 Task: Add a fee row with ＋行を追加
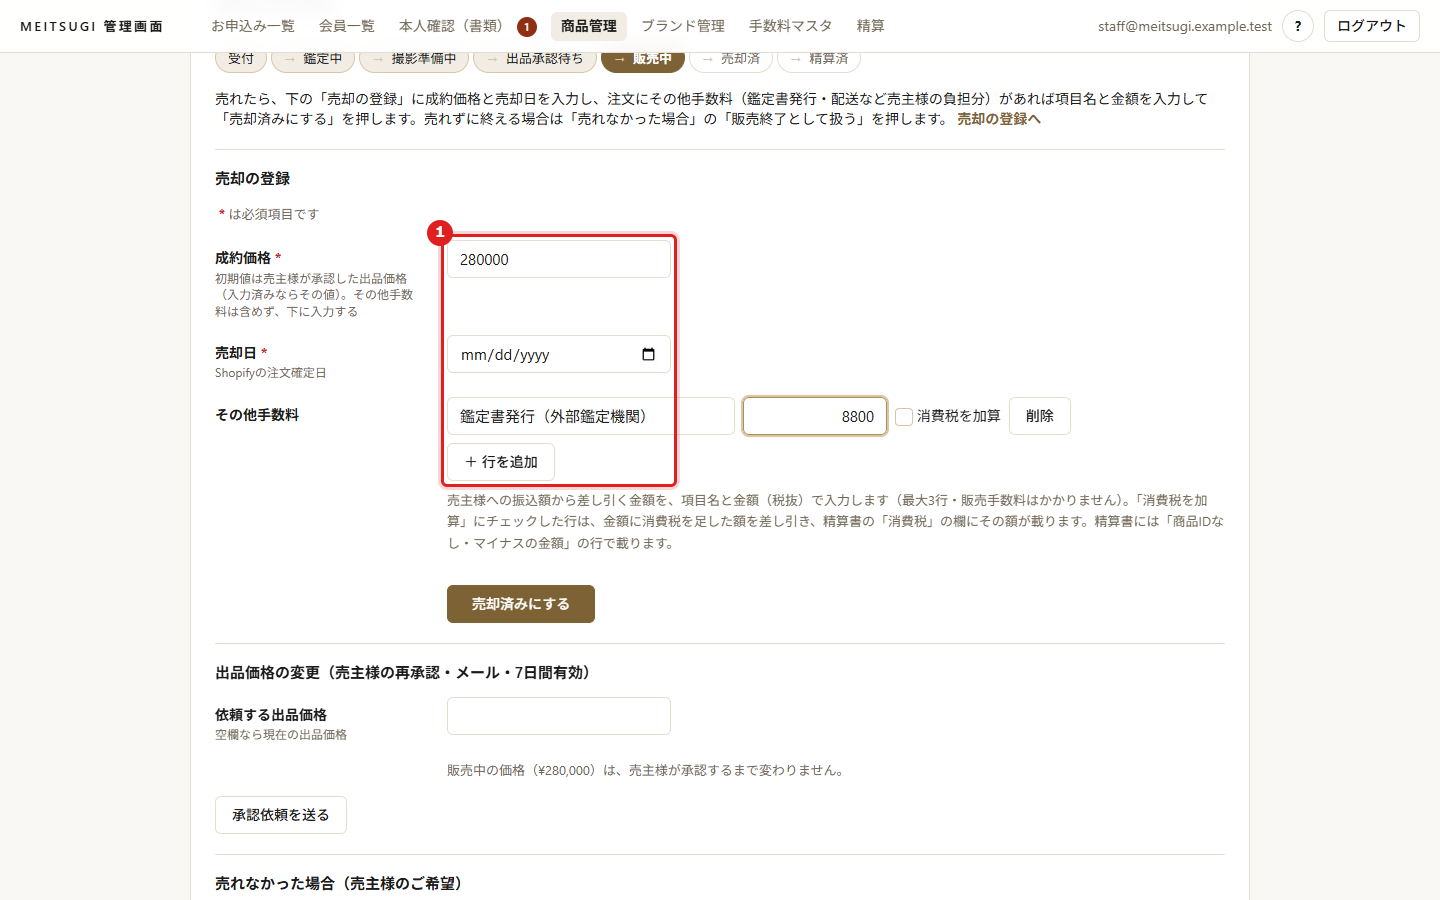(501, 462)
